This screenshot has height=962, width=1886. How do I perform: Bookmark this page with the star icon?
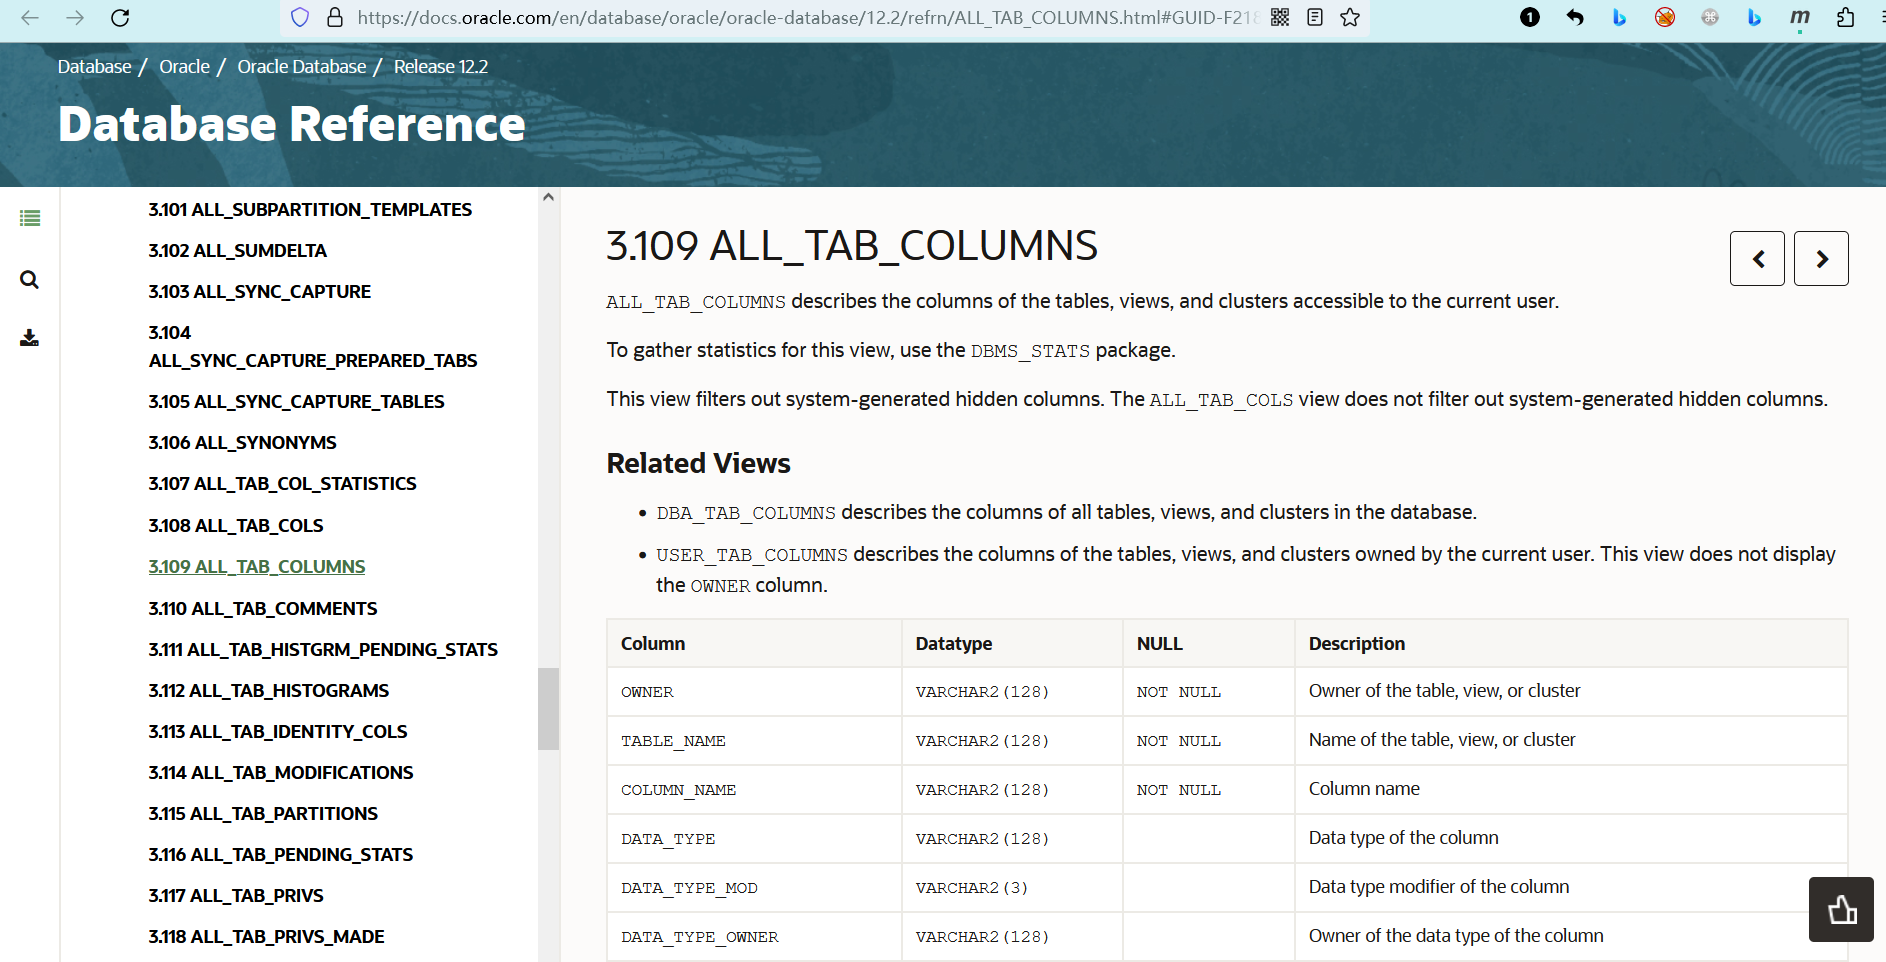tap(1350, 18)
